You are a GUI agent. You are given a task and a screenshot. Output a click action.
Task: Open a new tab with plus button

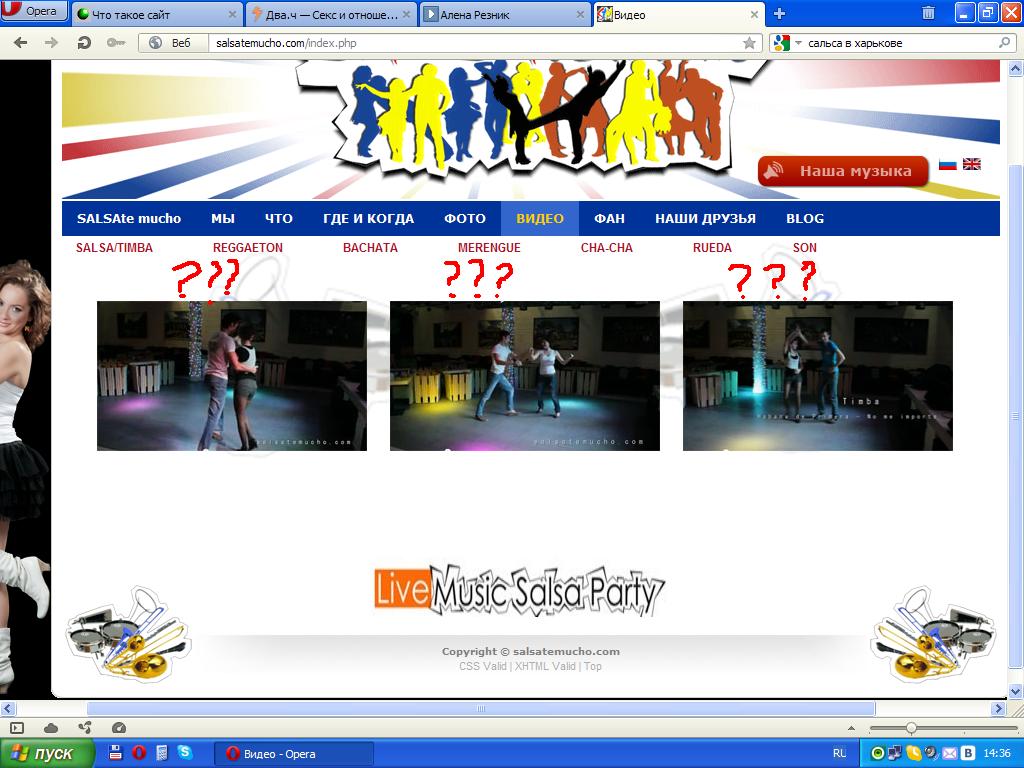tap(779, 14)
